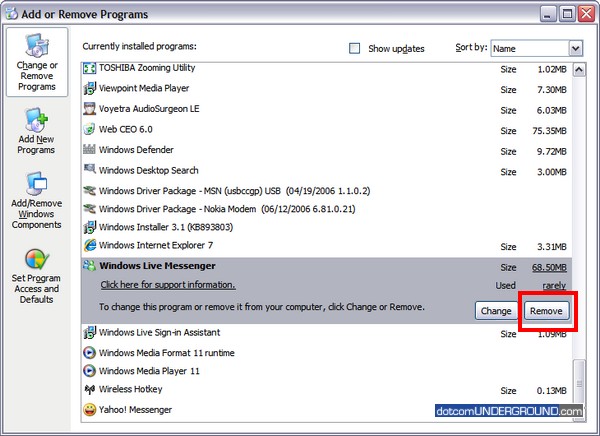
Task: Click the Windows Media Format 11 runtime icon
Action: (x=90, y=353)
